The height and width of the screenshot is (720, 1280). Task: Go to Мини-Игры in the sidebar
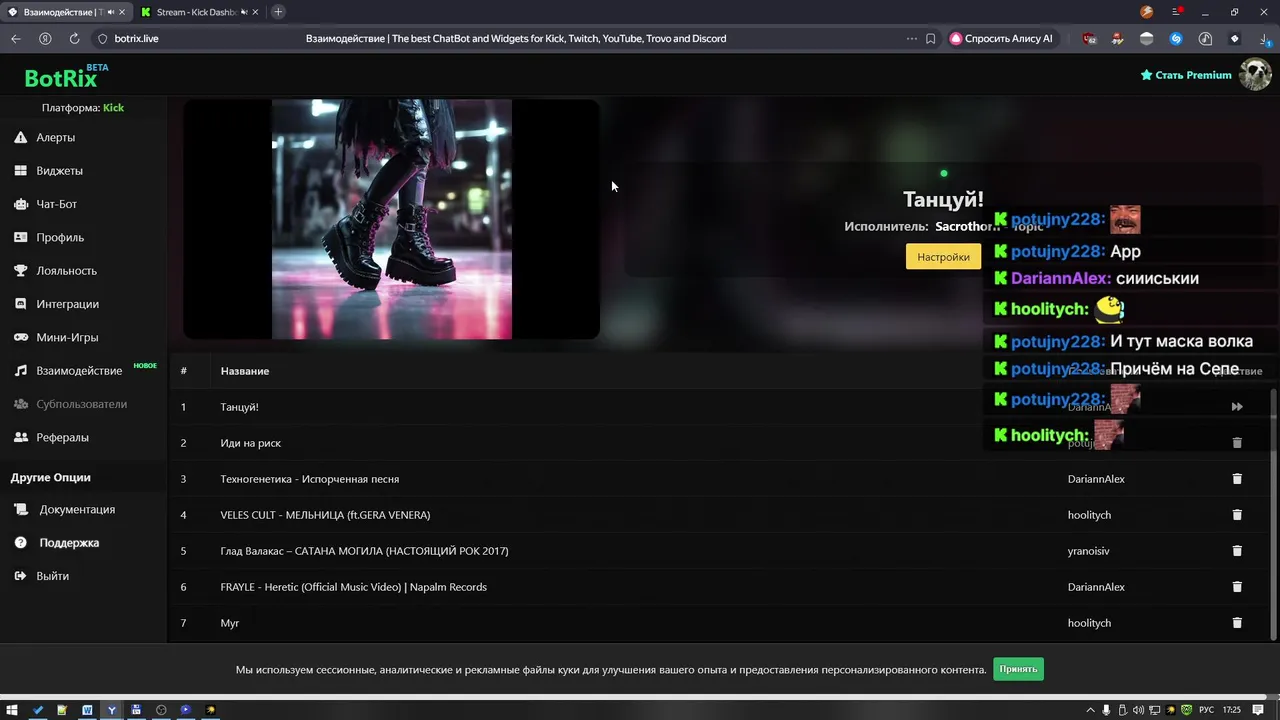(67, 337)
